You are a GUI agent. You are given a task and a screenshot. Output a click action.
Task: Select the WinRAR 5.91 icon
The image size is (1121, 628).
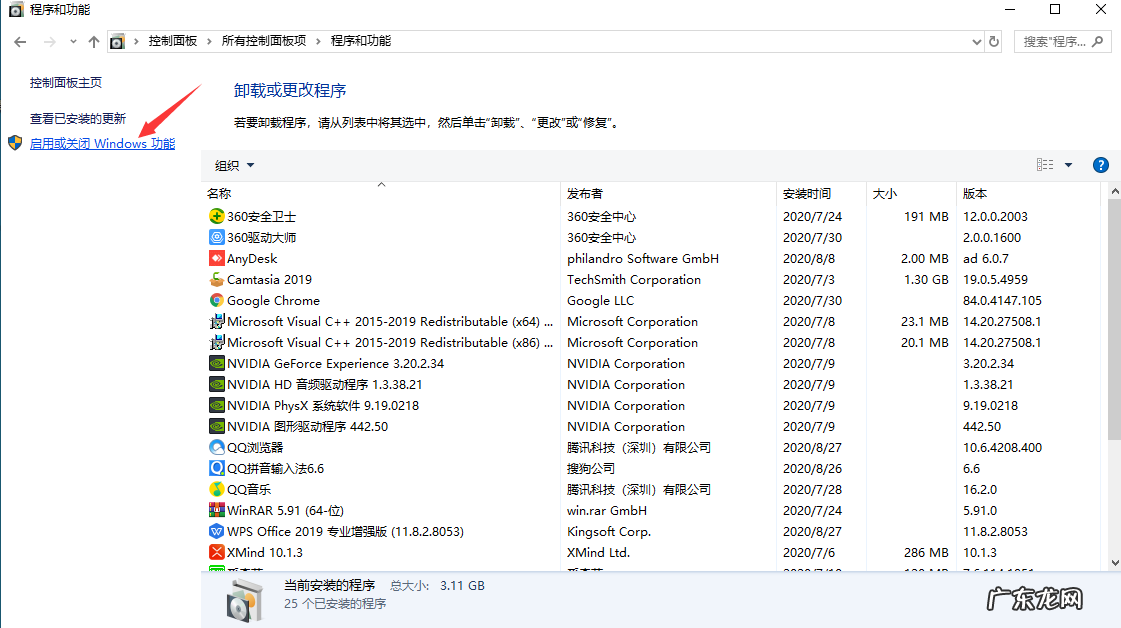click(217, 510)
